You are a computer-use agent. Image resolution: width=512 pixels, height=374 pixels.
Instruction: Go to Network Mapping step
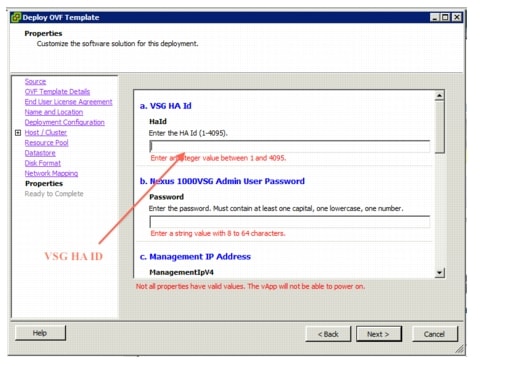[x=51, y=173]
